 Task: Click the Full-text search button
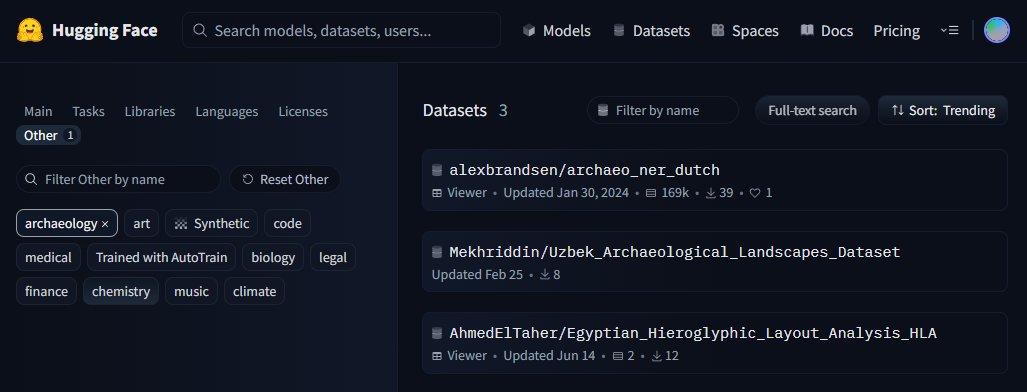[812, 110]
